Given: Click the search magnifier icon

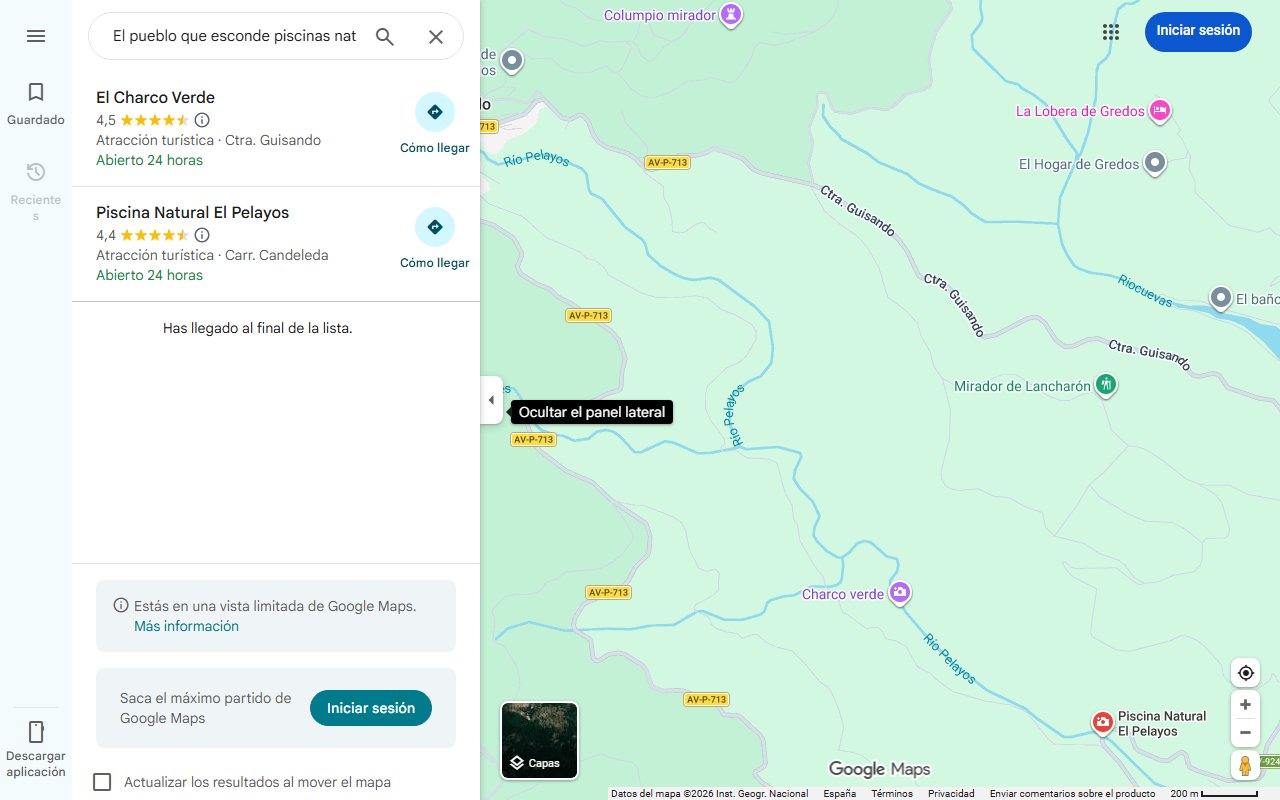Looking at the screenshot, I should point(385,36).
